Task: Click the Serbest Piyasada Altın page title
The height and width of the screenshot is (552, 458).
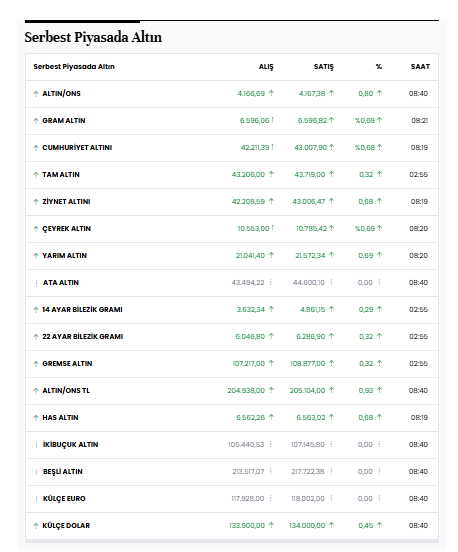Action: [x=93, y=37]
